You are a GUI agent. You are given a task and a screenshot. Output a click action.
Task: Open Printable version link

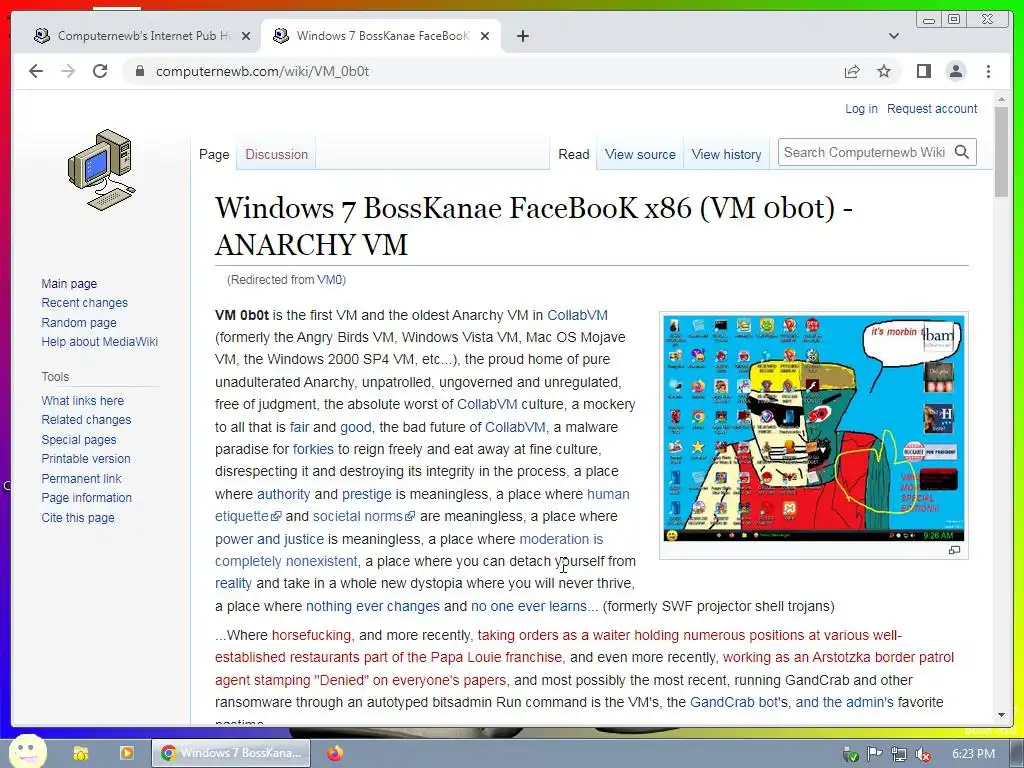[86, 458]
